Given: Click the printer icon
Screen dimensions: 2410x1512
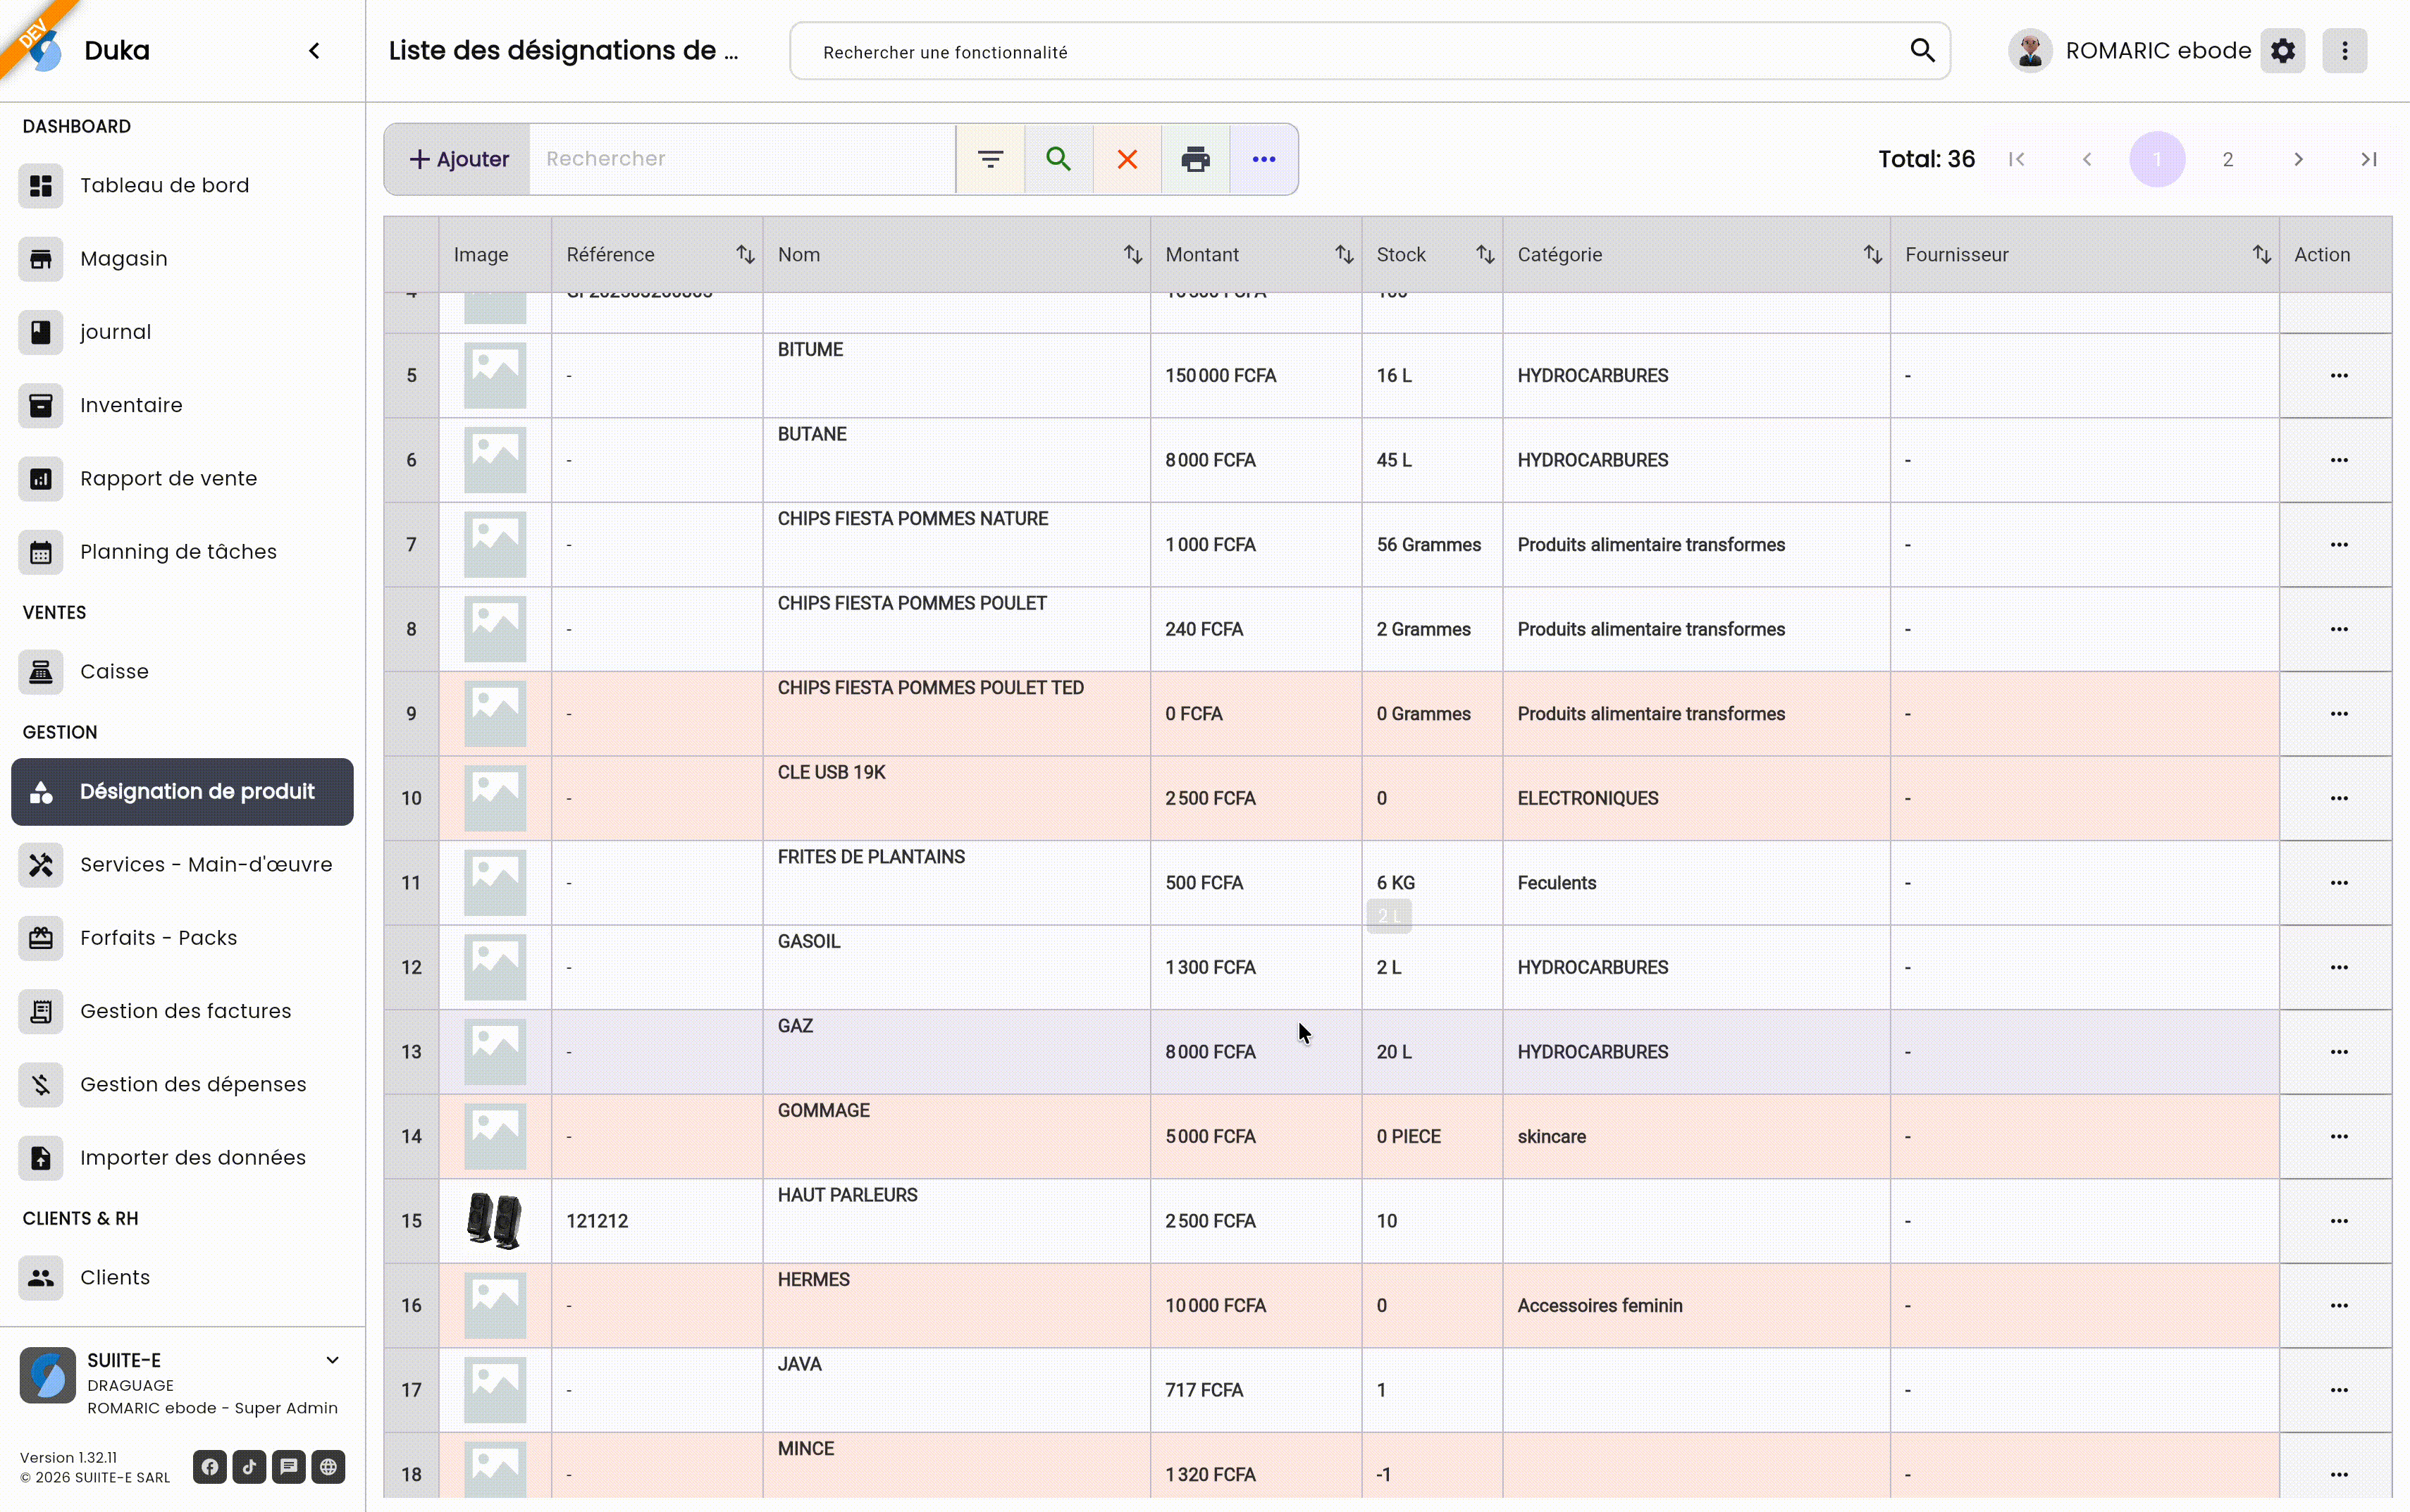Looking at the screenshot, I should tap(1195, 159).
